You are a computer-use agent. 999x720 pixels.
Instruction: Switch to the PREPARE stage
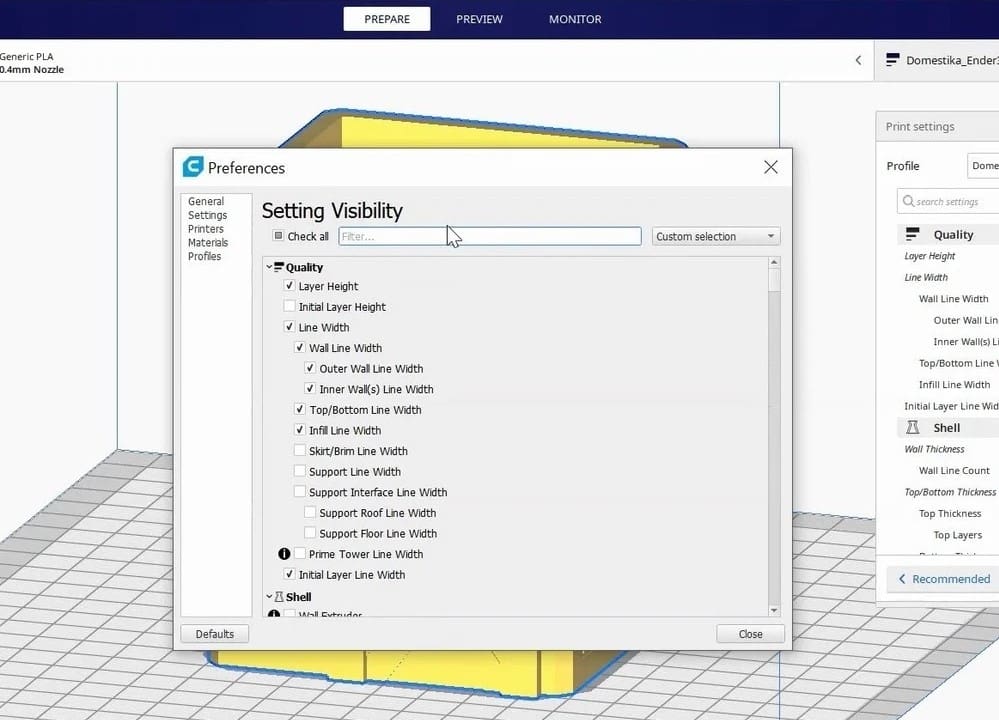pyautogui.click(x=387, y=19)
